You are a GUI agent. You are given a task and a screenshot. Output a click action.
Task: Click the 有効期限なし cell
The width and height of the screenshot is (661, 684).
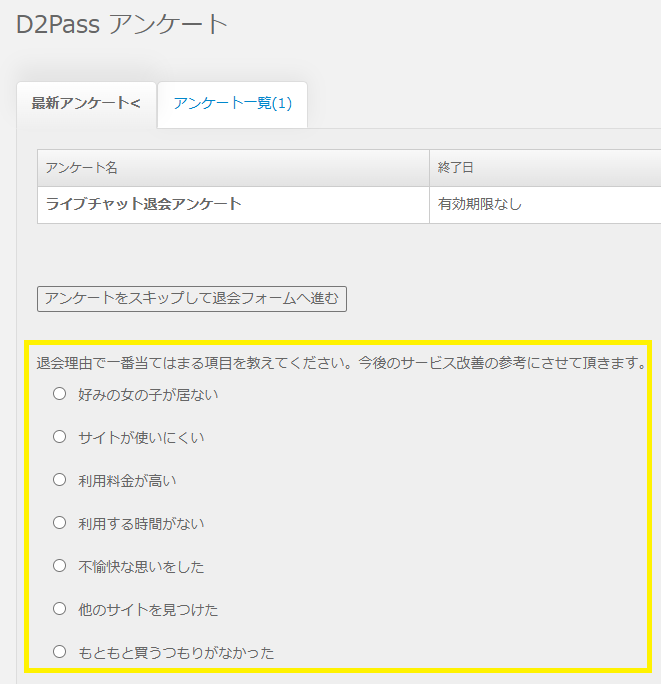[545, 205]
